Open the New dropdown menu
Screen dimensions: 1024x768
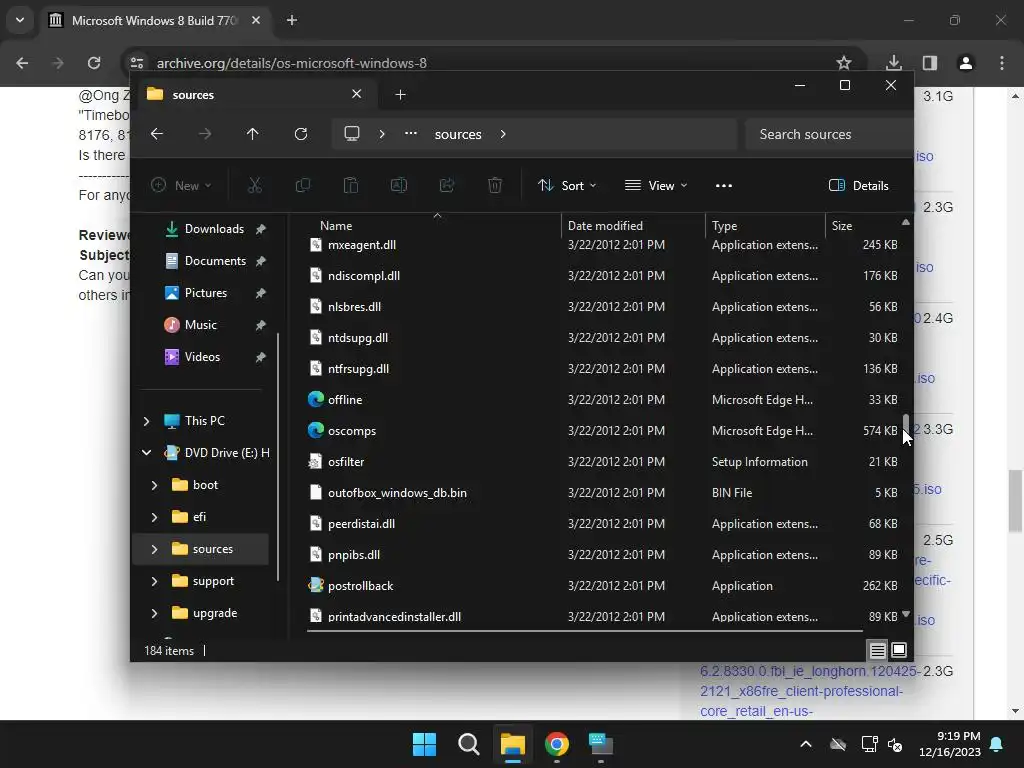[181, 185]
